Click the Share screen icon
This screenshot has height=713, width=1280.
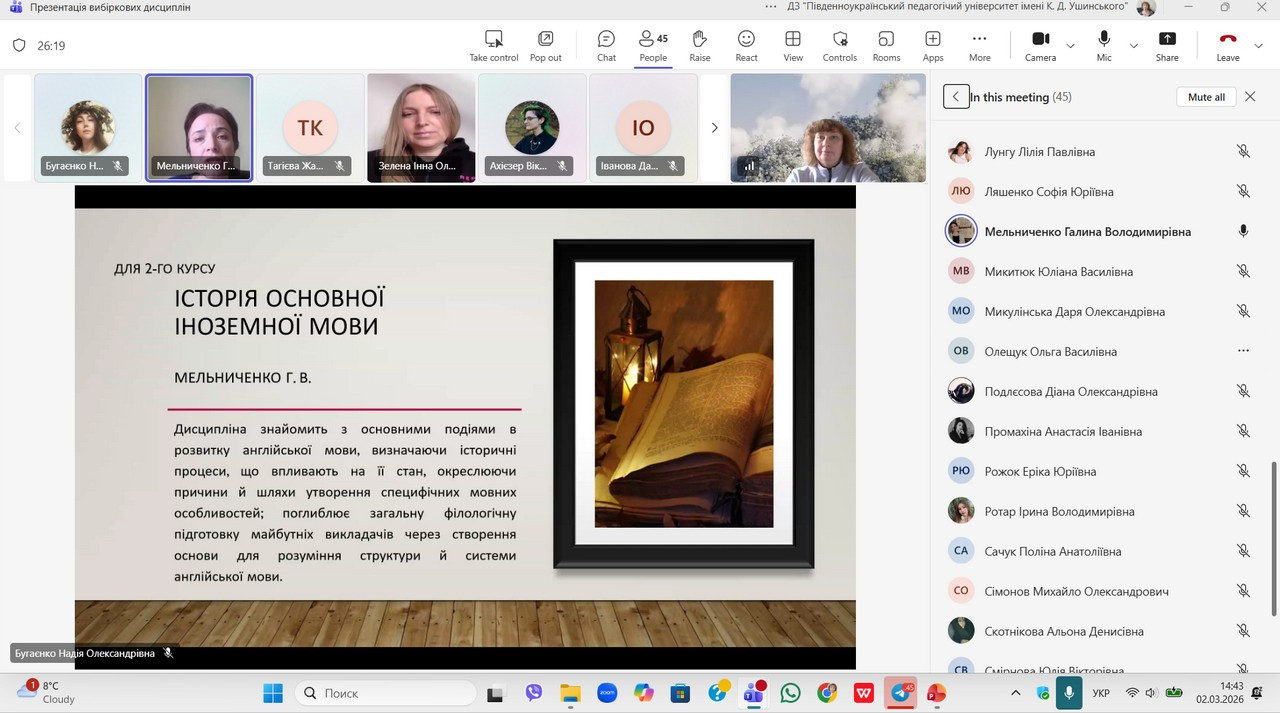(x=1167, y=45)
